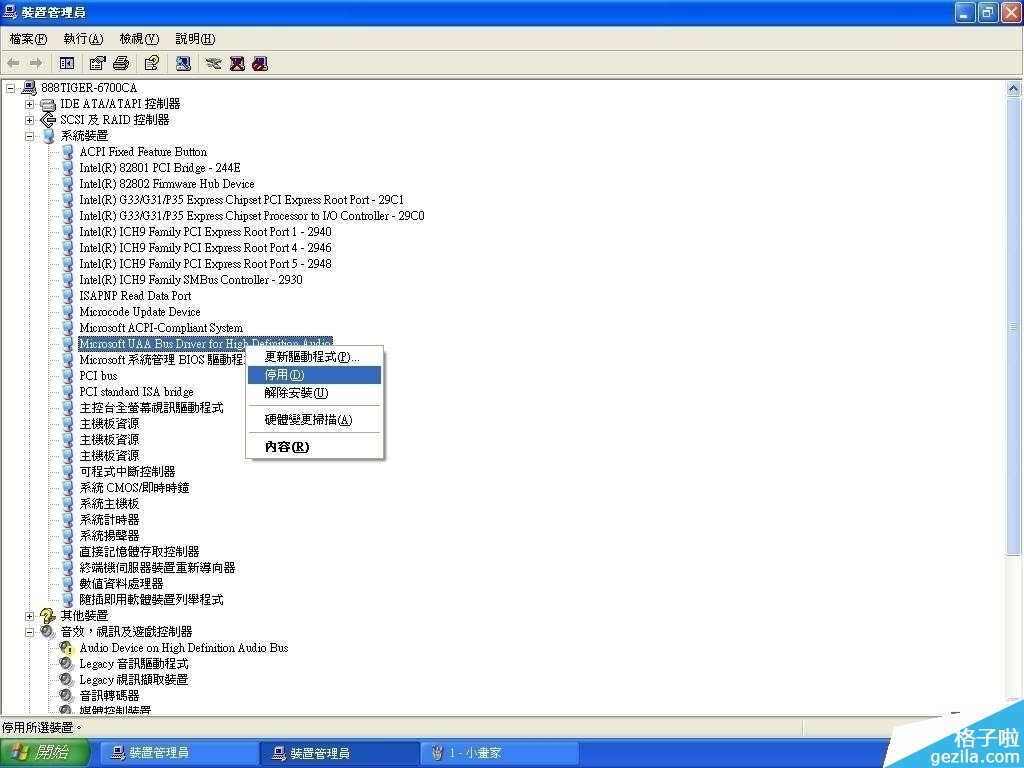Screen dimensions: 1024x768
Task: Open the 檢視(V) menu
Action: pyautogui.click(x=139, y=39)
